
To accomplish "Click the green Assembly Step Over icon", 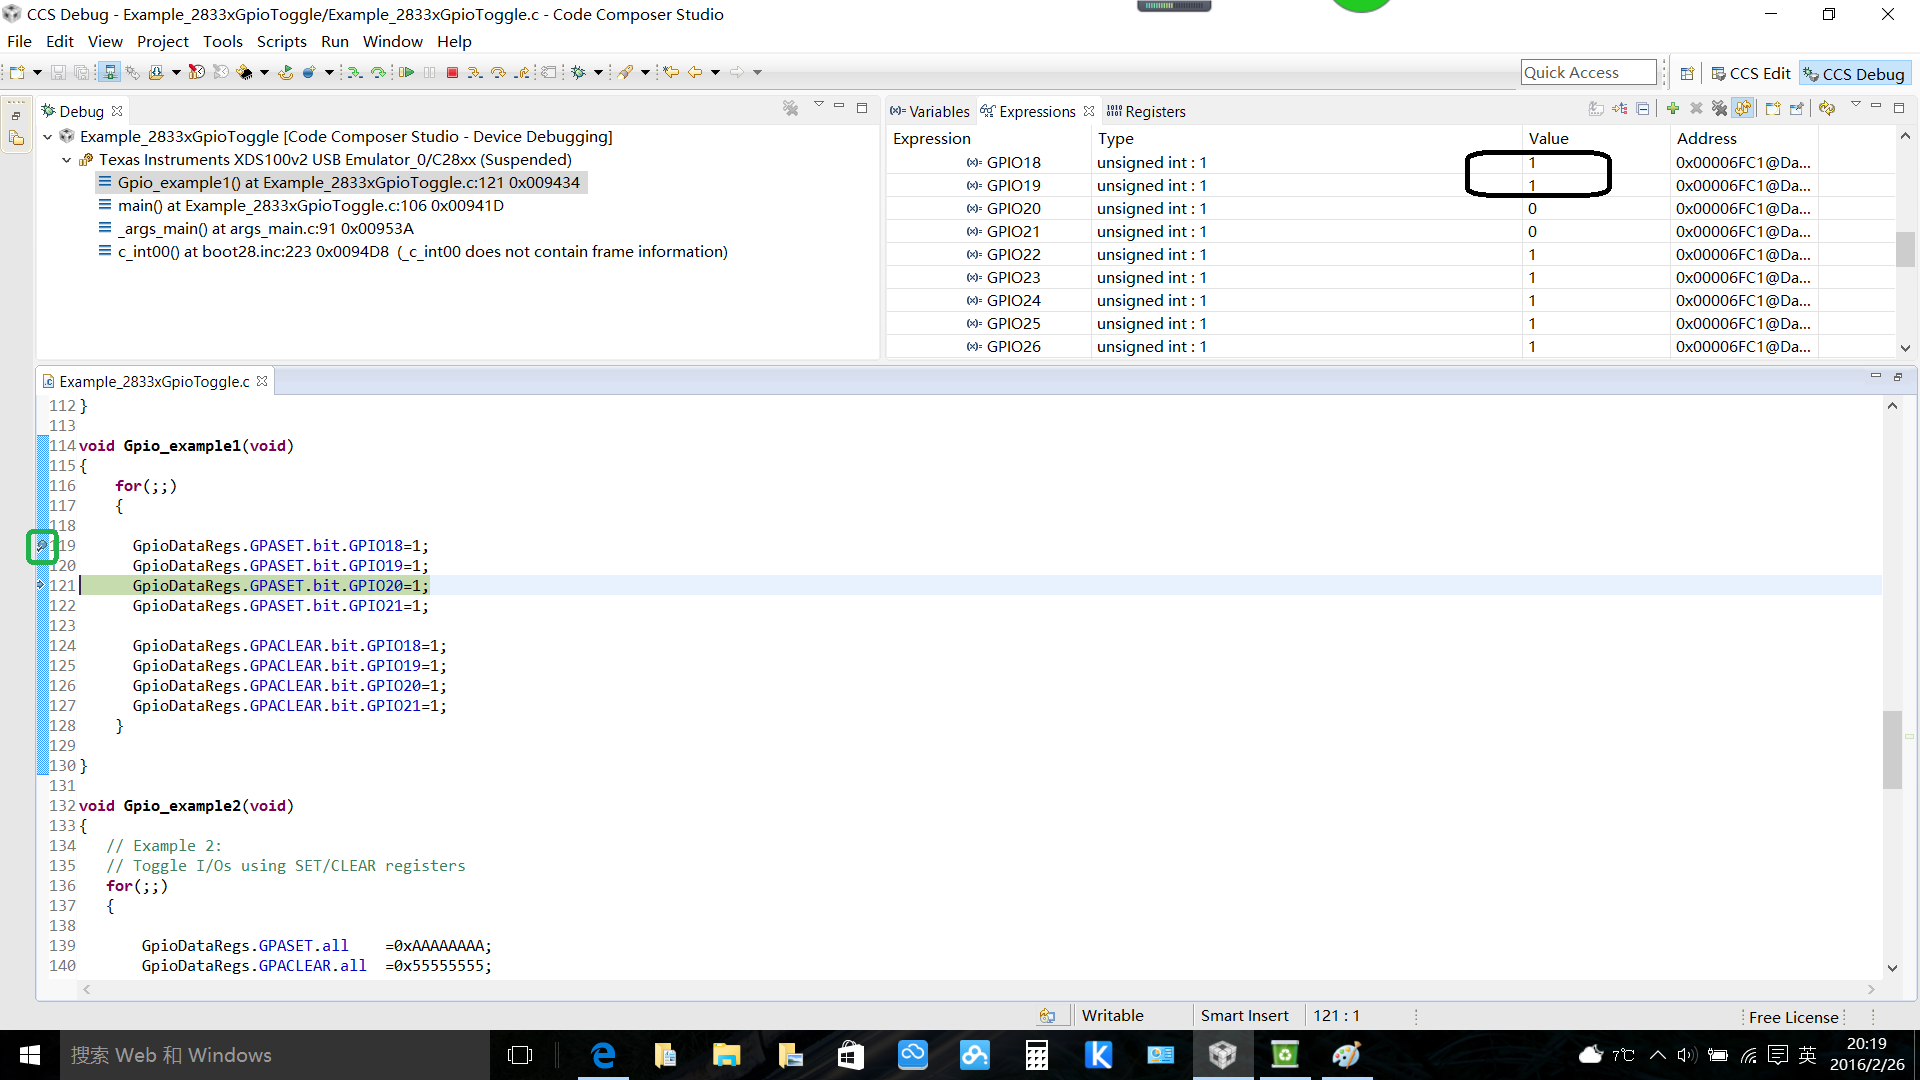I will (x=378, y=72).
